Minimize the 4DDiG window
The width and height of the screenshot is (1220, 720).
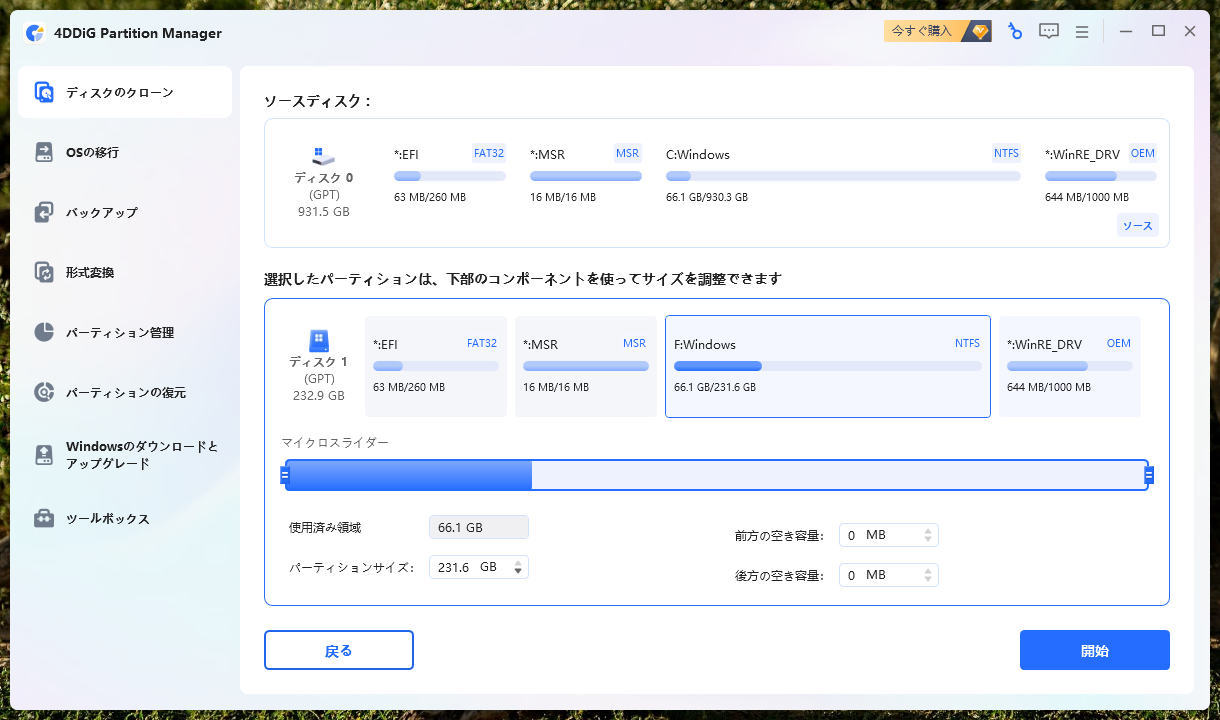pyautogui.click(x=1126, y=31)
